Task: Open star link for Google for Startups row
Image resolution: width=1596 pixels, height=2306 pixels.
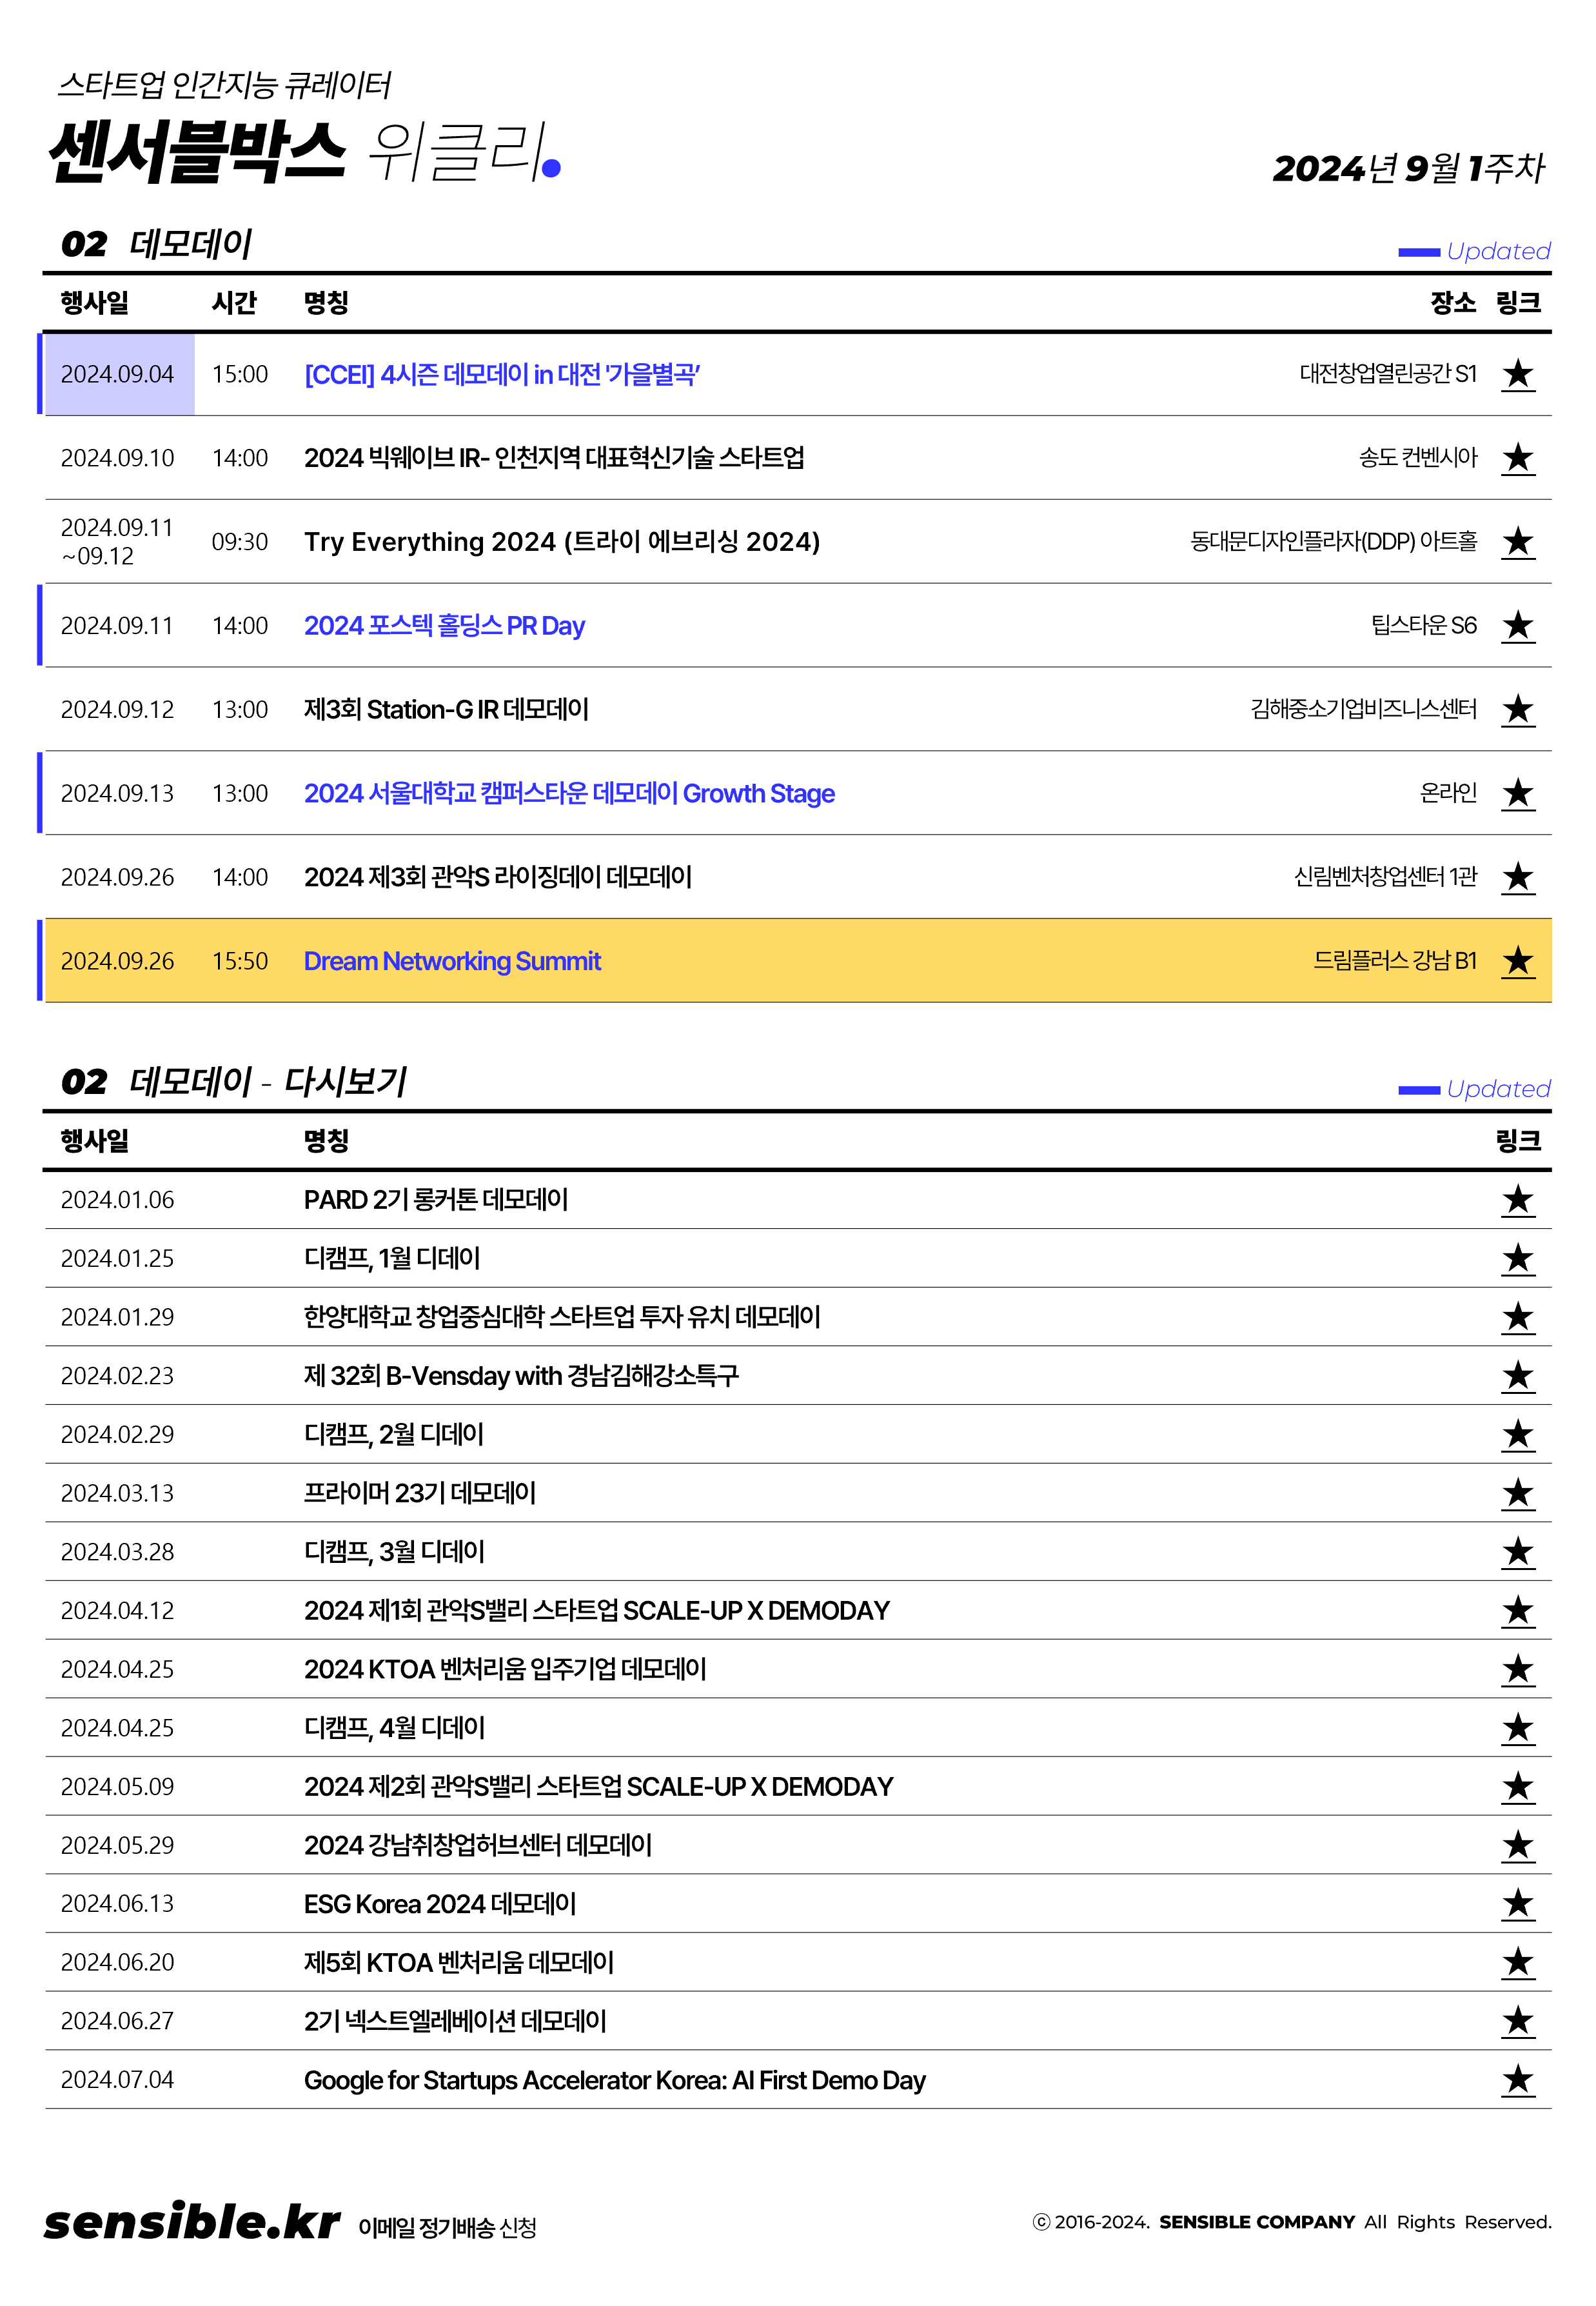Action: (1518, 2081)
